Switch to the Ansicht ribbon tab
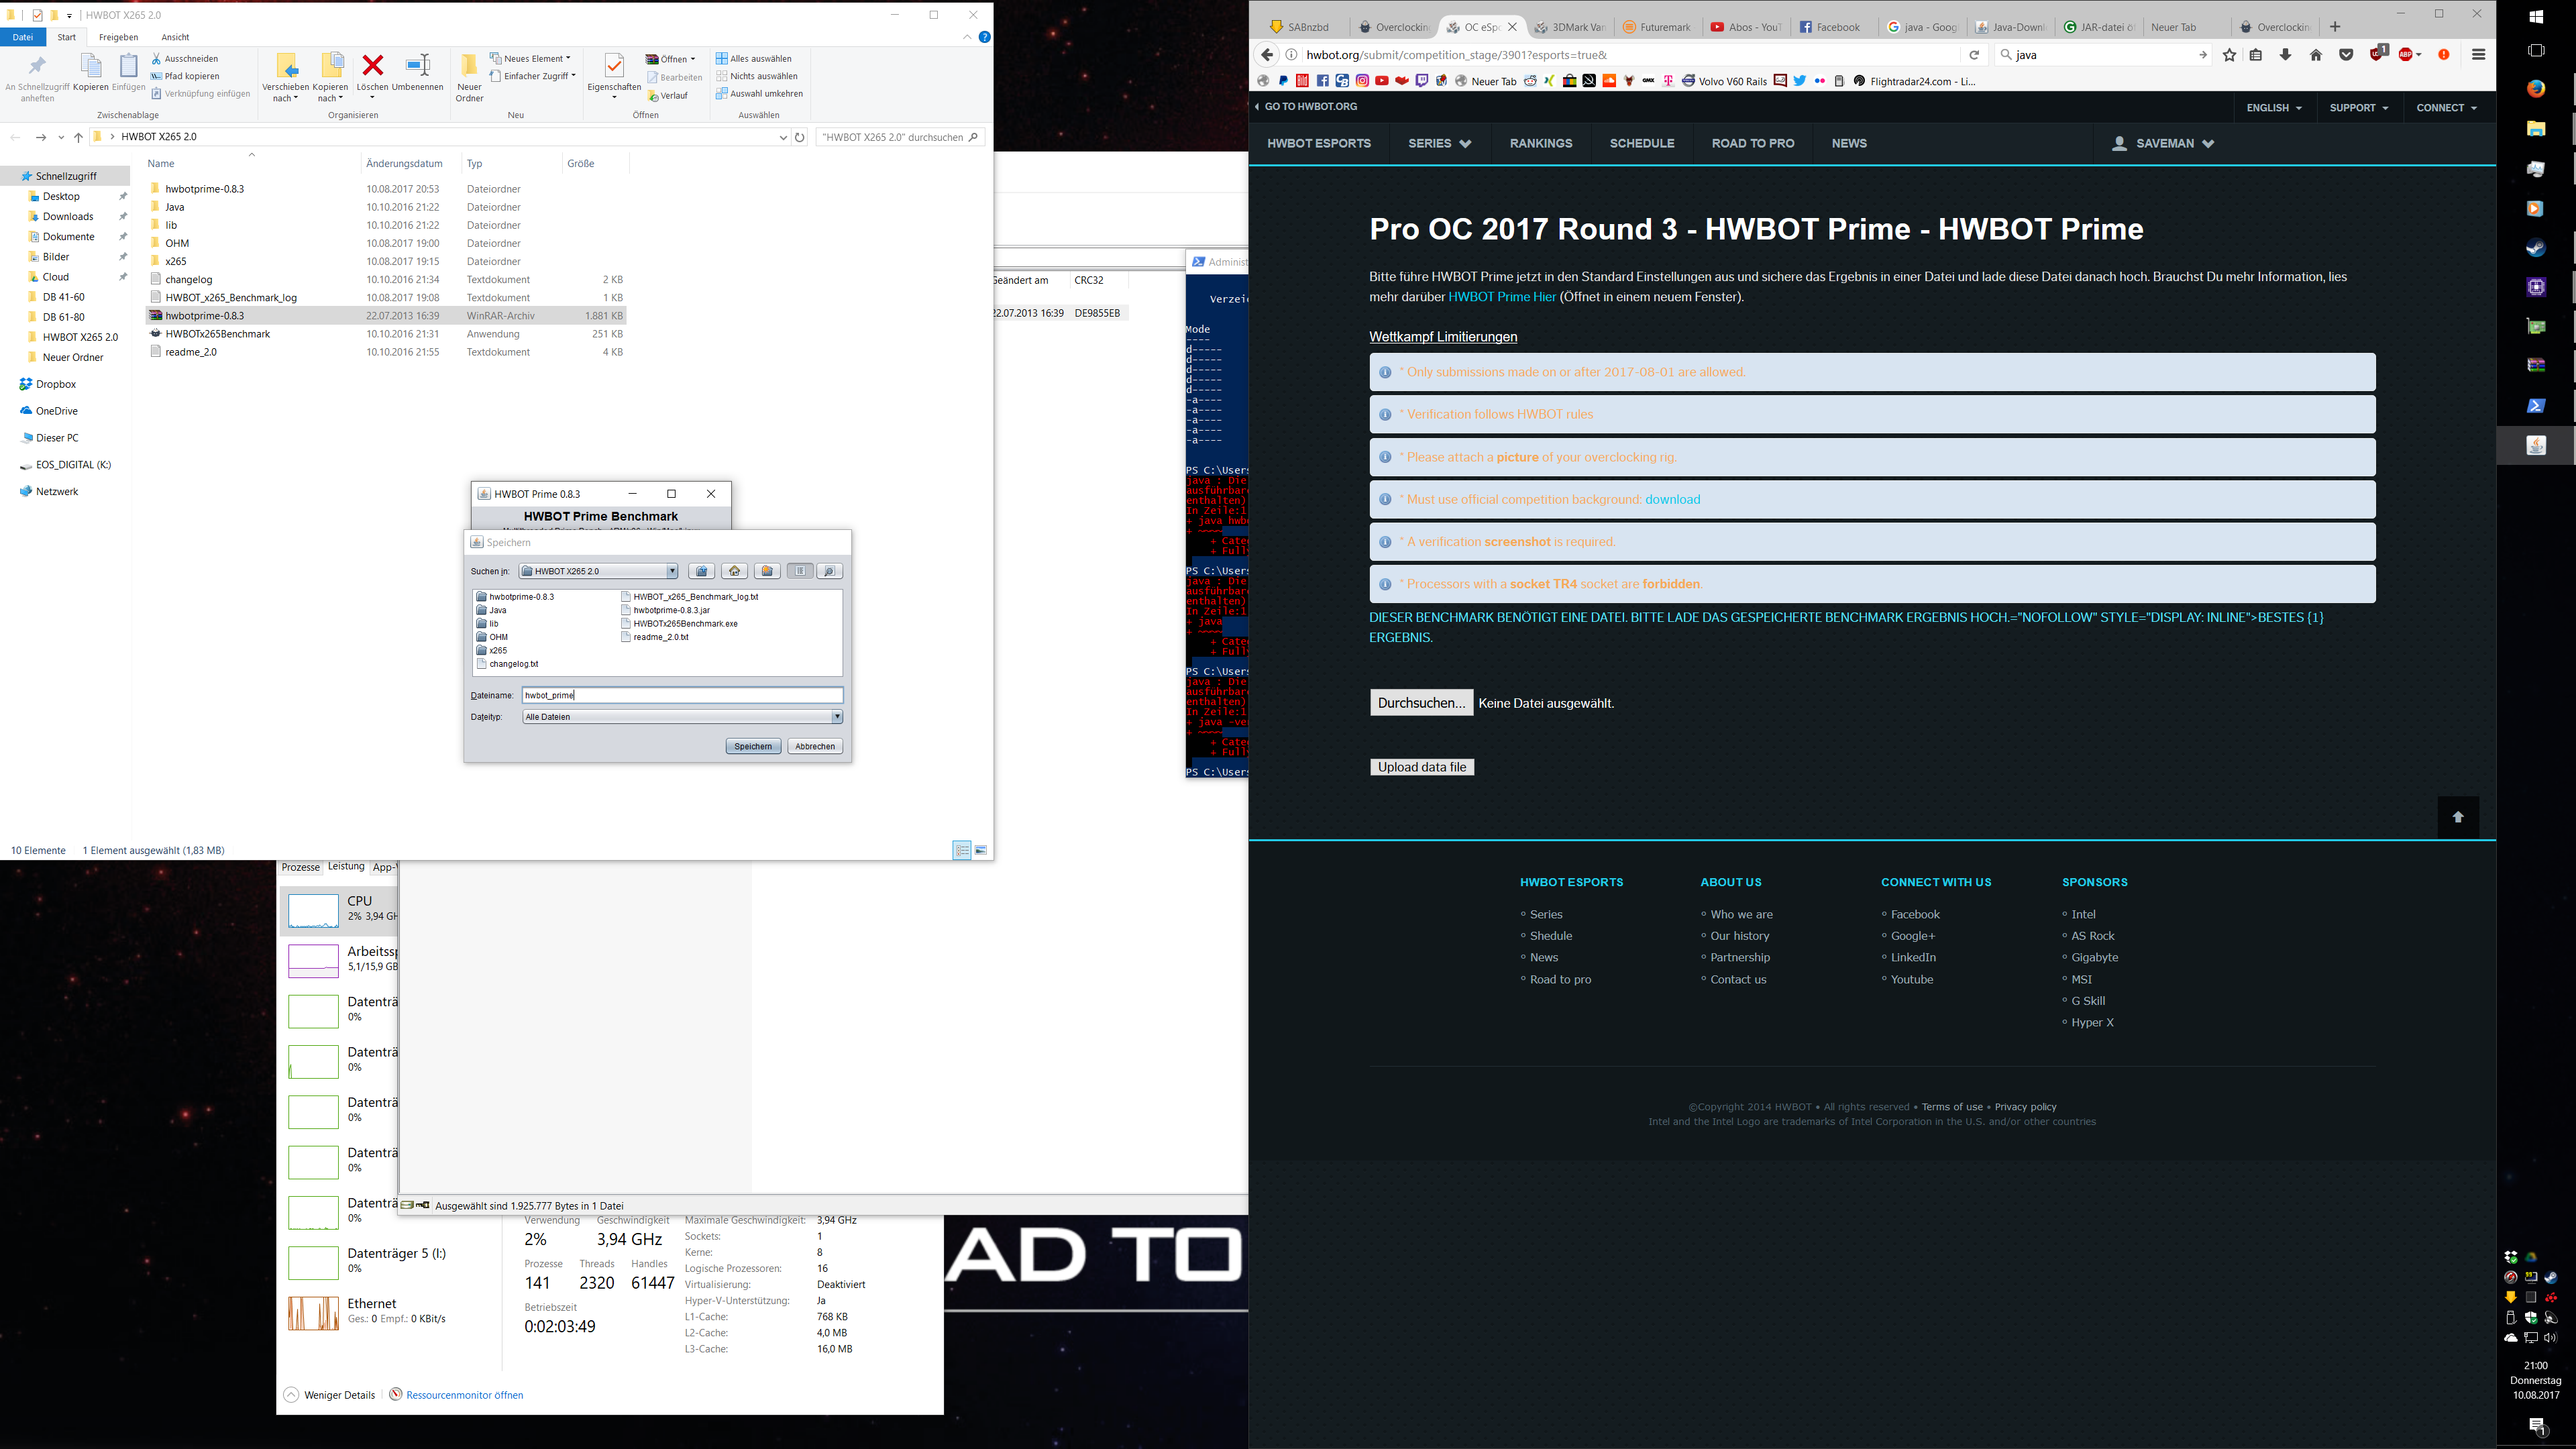2576x1449 pixels. [175, 37]
